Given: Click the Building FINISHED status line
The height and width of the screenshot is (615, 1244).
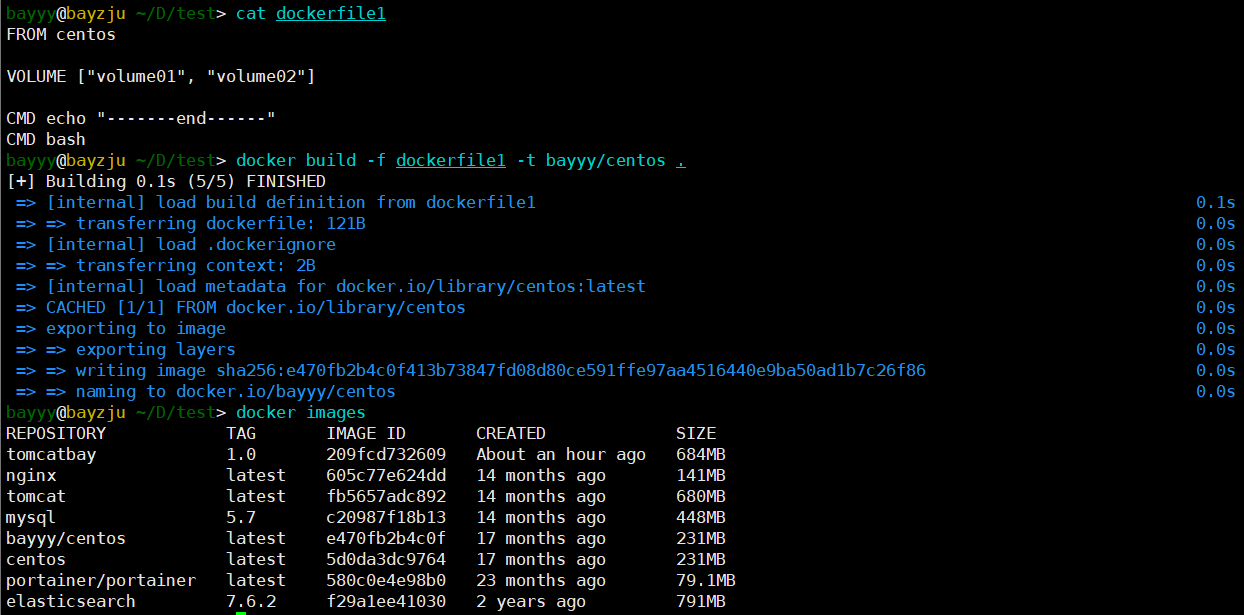Looking at the screenshot, I should point(166,181).
